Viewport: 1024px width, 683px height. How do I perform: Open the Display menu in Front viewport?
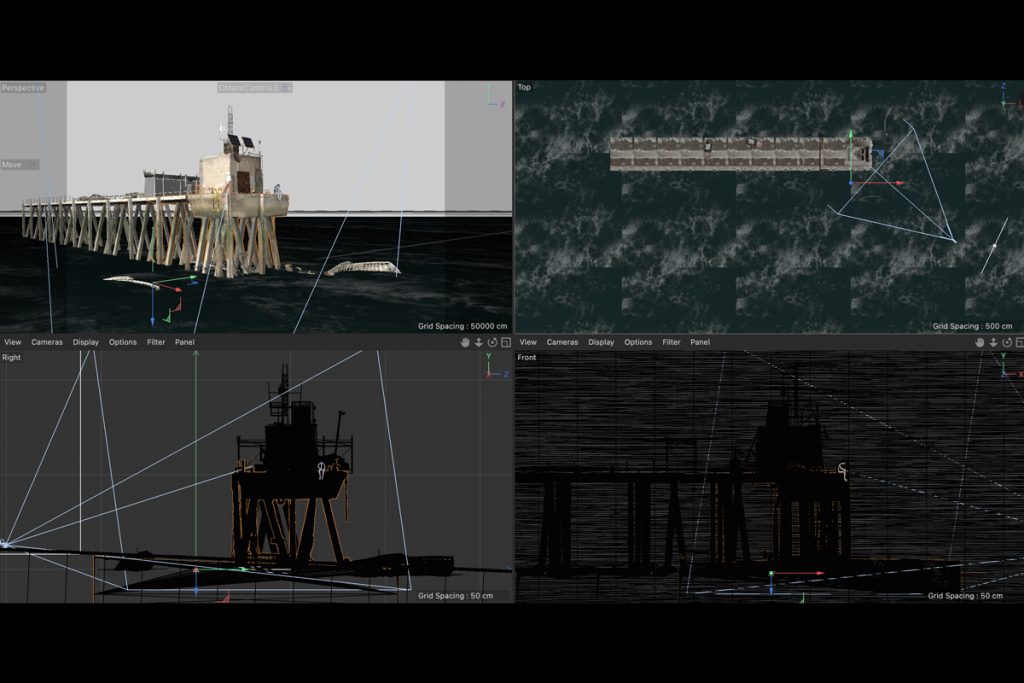(601, 342)
